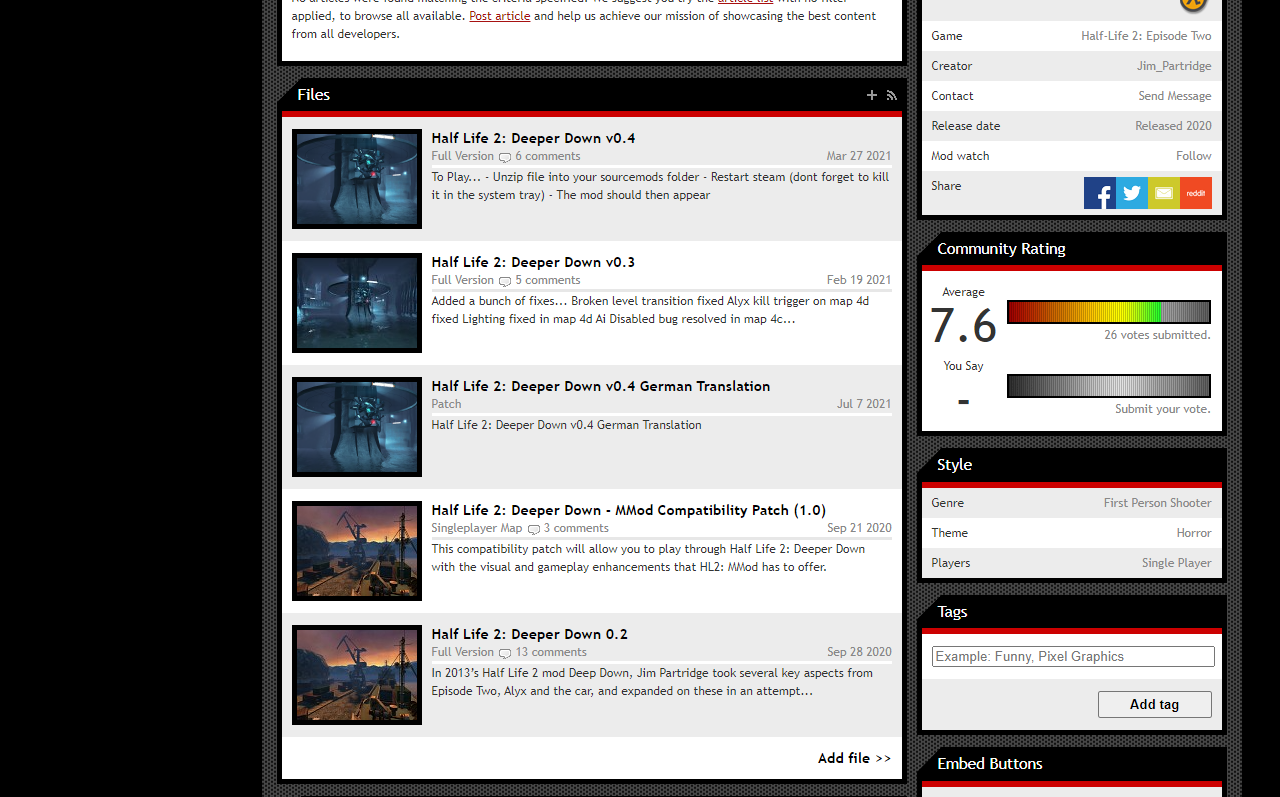Share the mod on Reddit
Image resolution: width=1280 pixels, height=797 pixels.
pos(1196,193)
